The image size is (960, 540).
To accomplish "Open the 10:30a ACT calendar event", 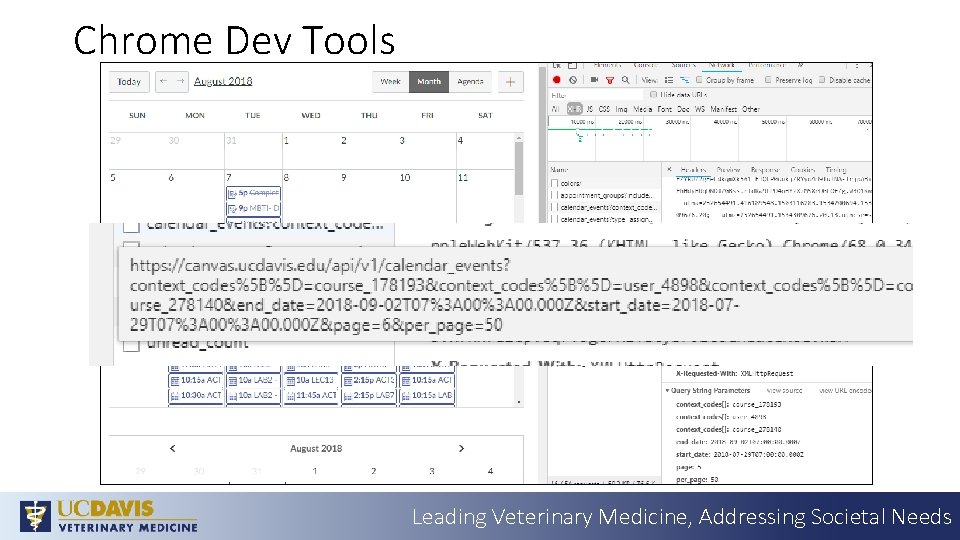I will 195,396.
